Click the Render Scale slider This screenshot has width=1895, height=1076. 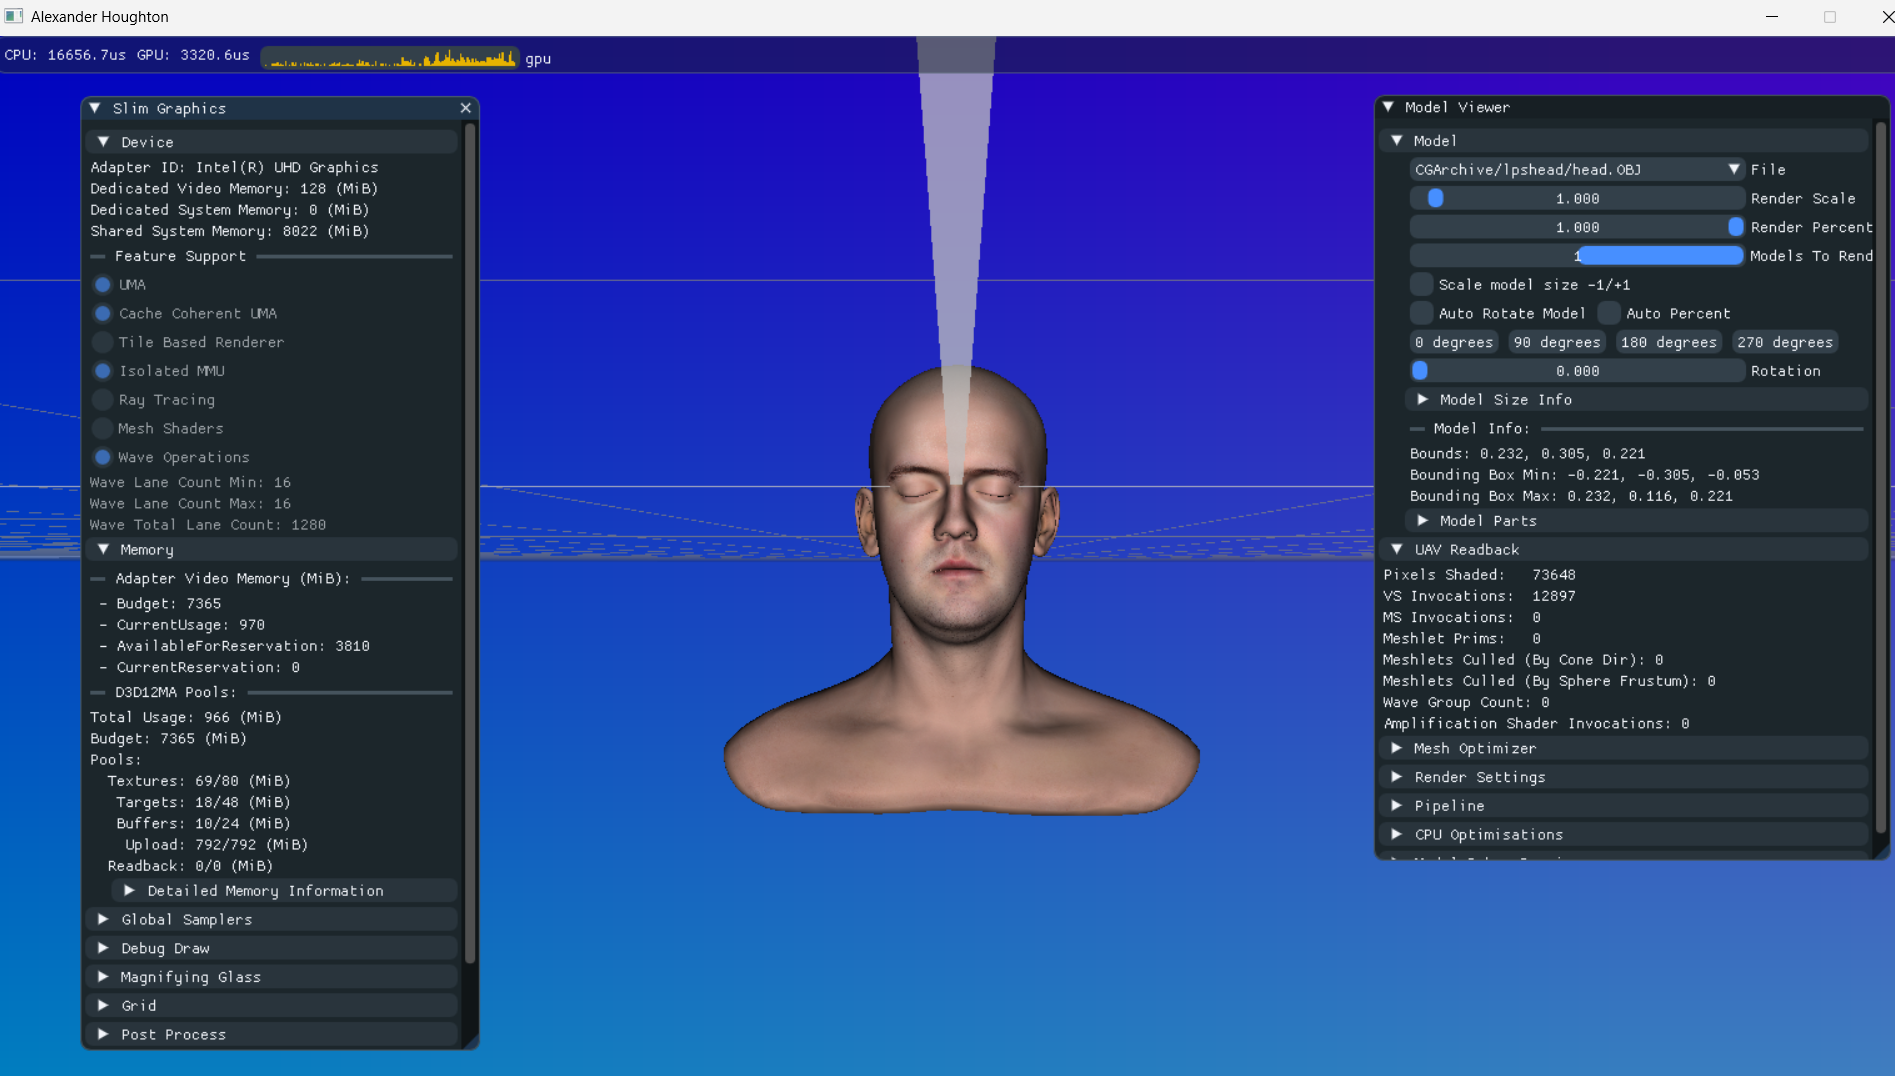1576,199
